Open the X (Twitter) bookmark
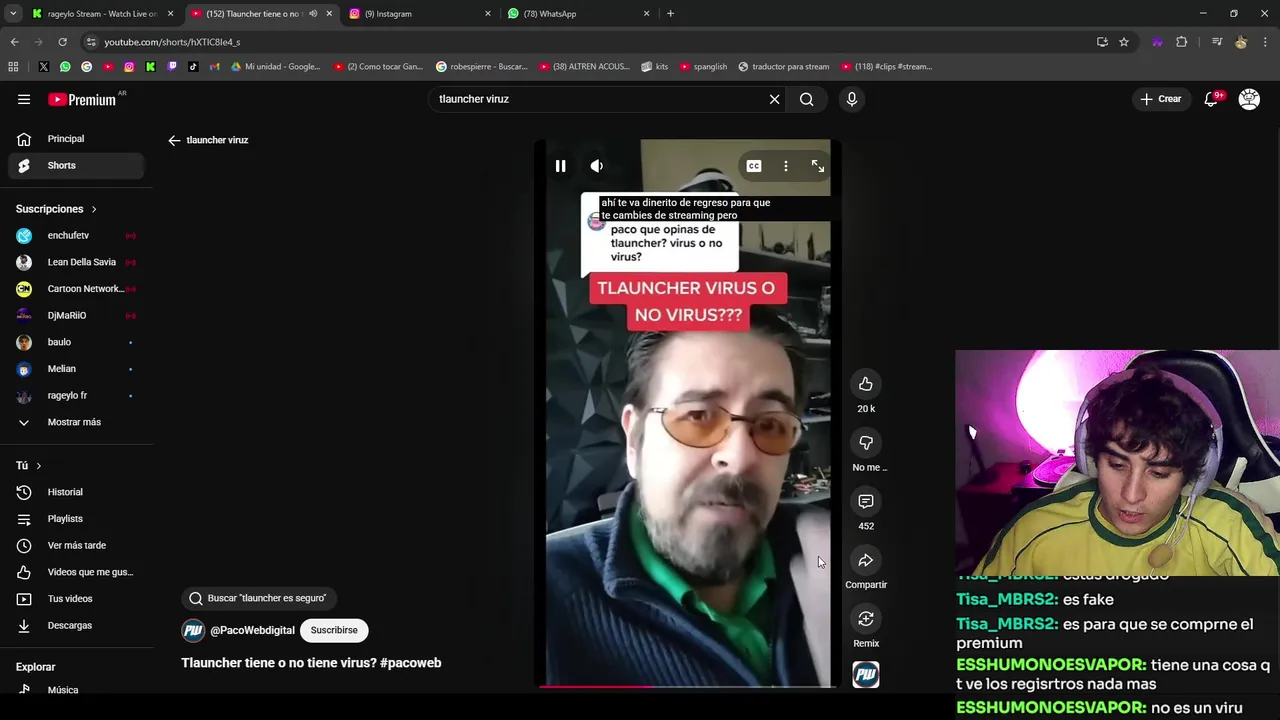This screenshot has height=720, width=1280. (44, 67)
